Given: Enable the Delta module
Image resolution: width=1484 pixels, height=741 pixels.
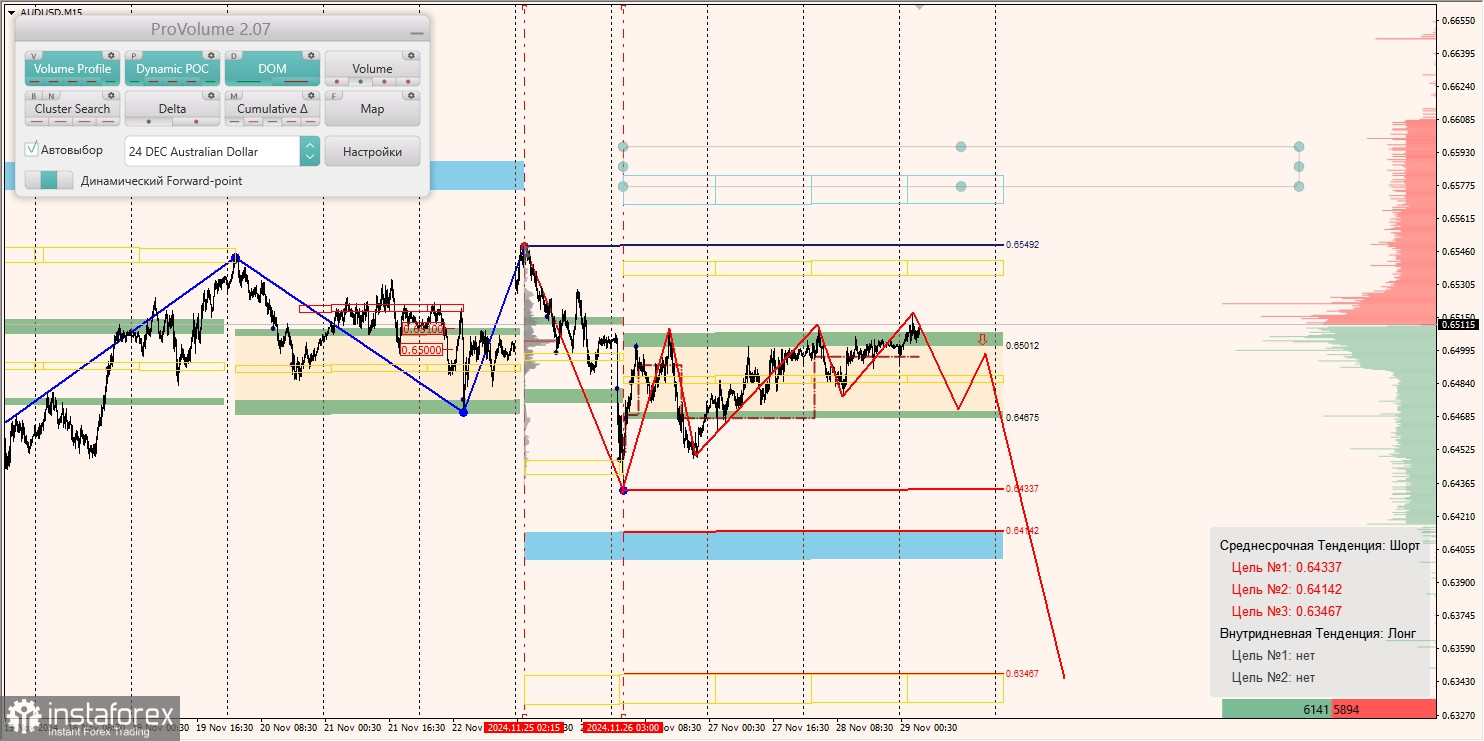Looking at the screenshot, I should coord(172,109).
